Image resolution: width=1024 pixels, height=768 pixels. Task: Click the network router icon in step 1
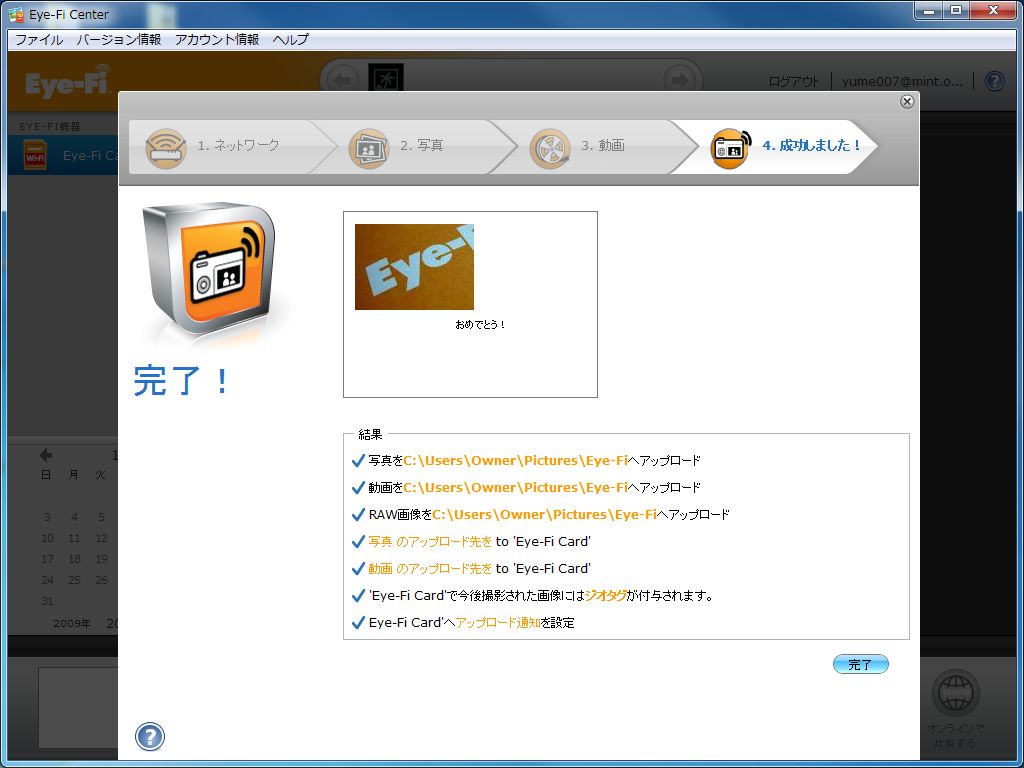[x=166, y=148]
